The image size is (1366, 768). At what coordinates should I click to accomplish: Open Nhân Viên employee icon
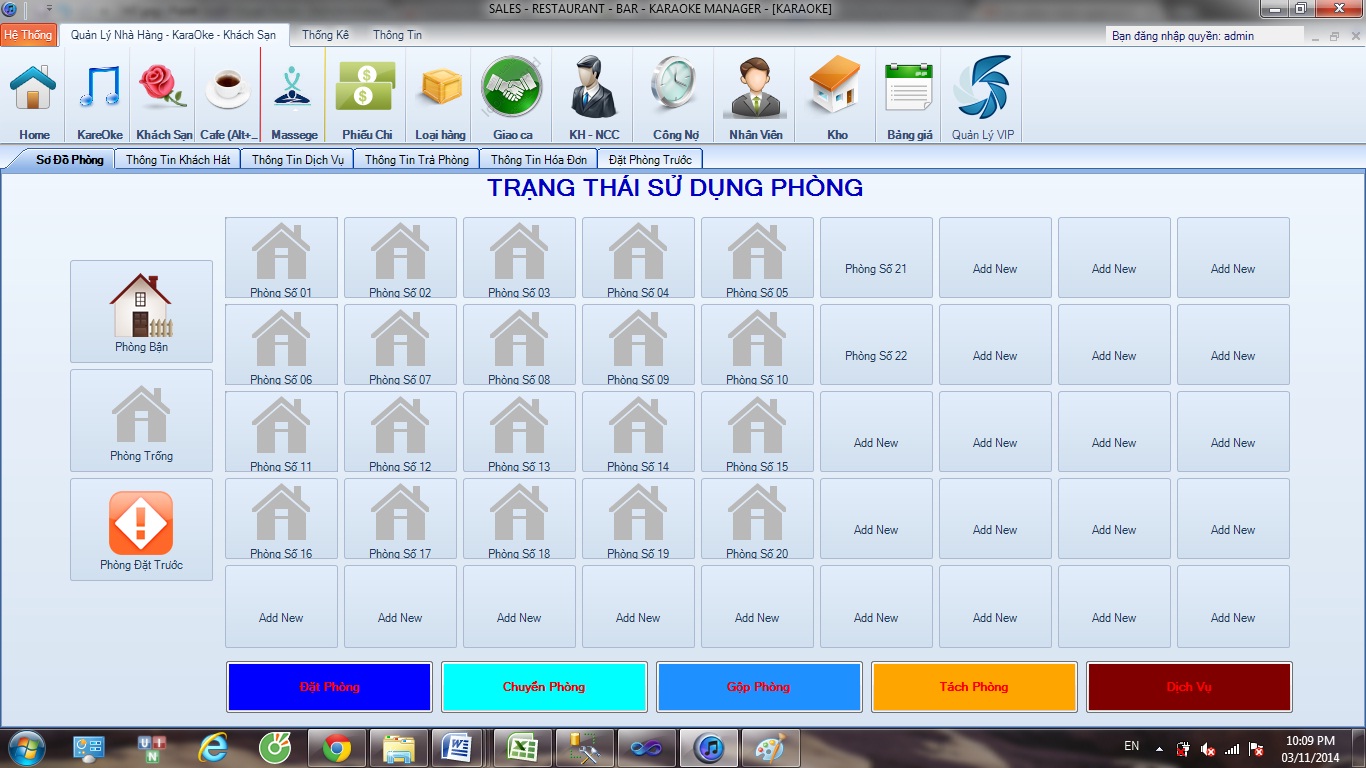[x=756, y=96]
